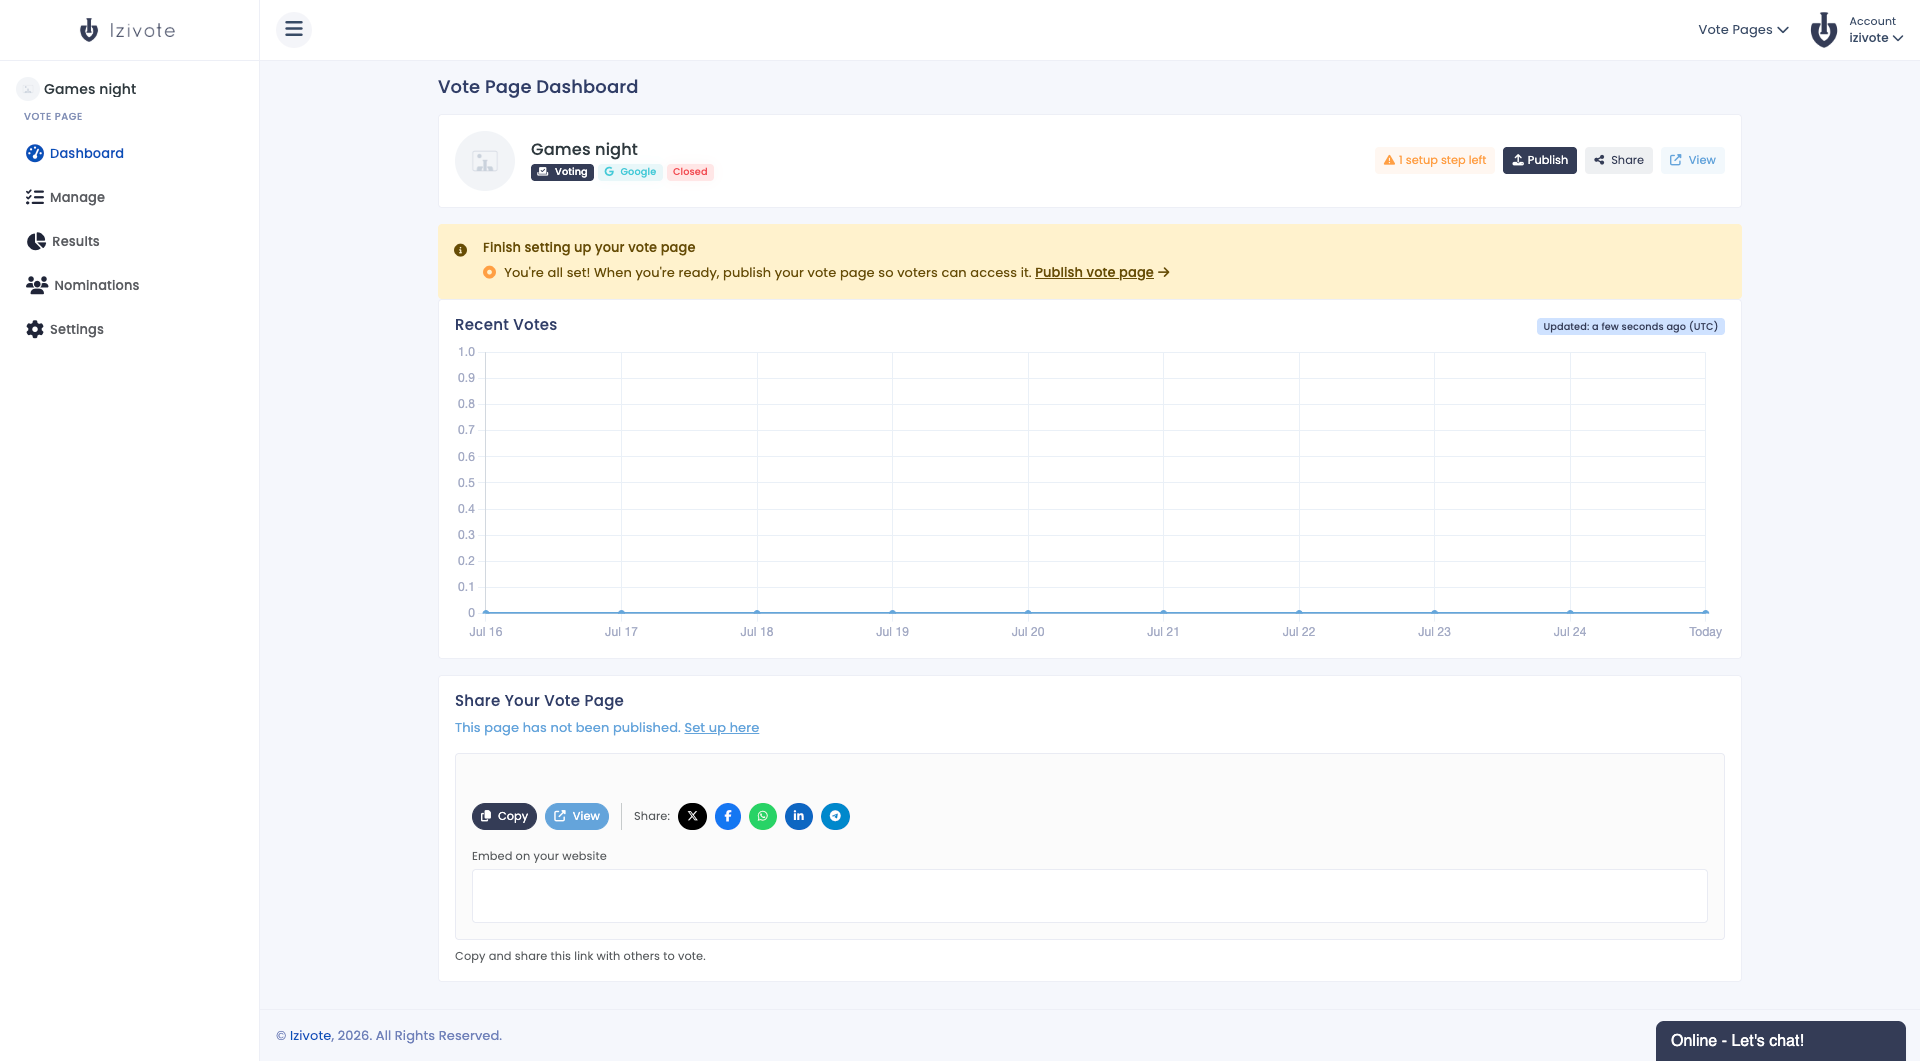Click the Publish button
Viewport: 1920px width, 1061px height.
1539,160
